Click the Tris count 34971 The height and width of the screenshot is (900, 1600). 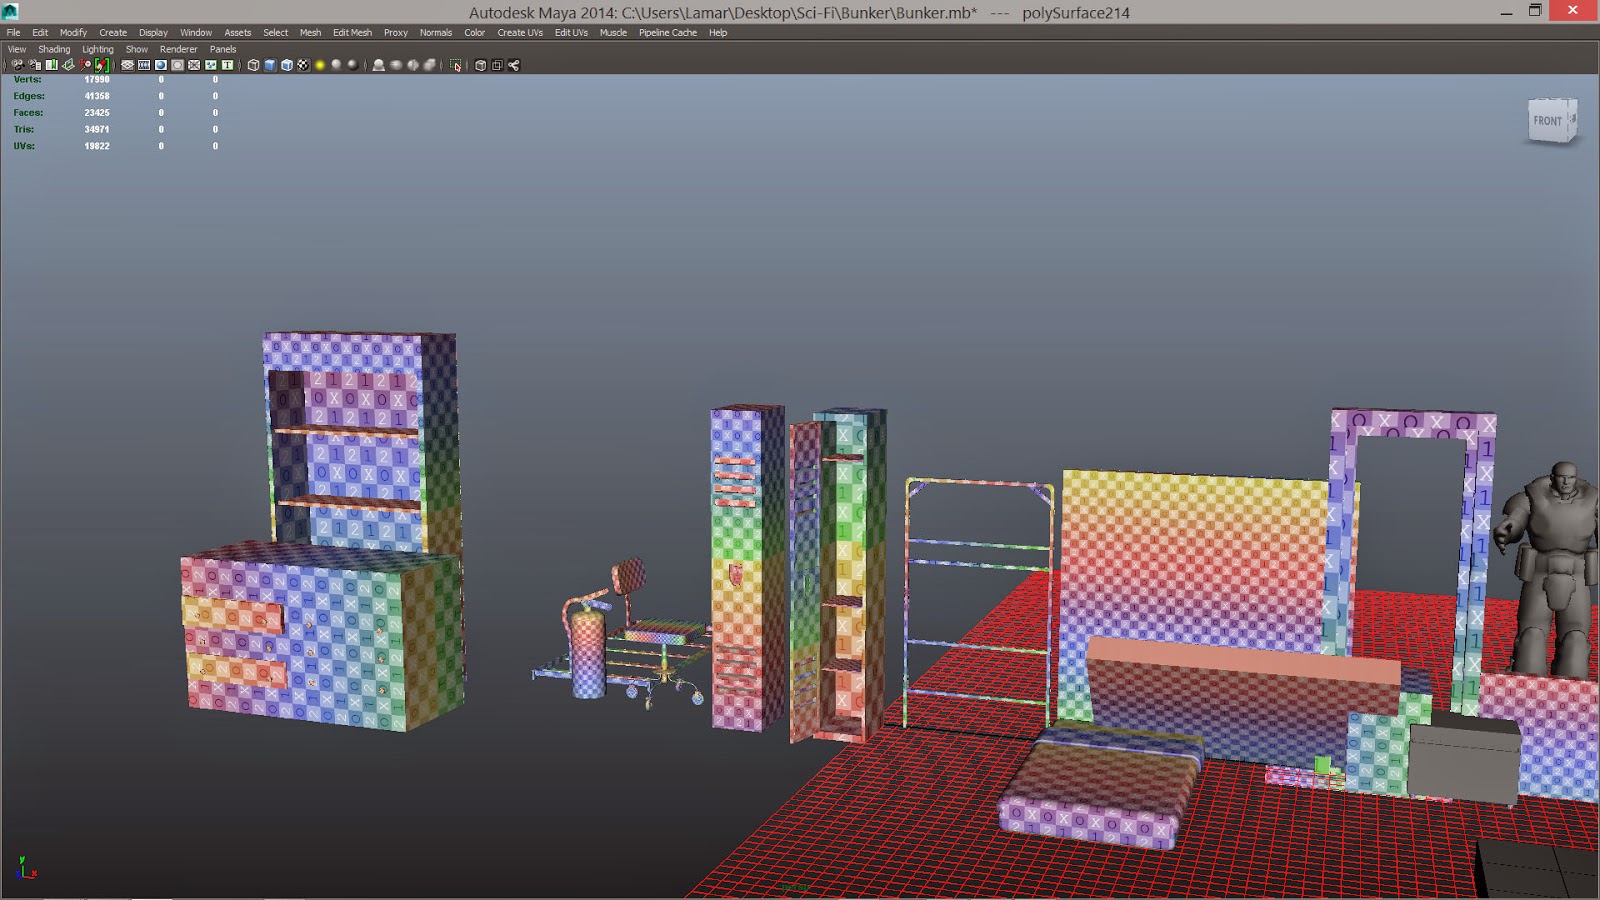[x=97, y=129]
